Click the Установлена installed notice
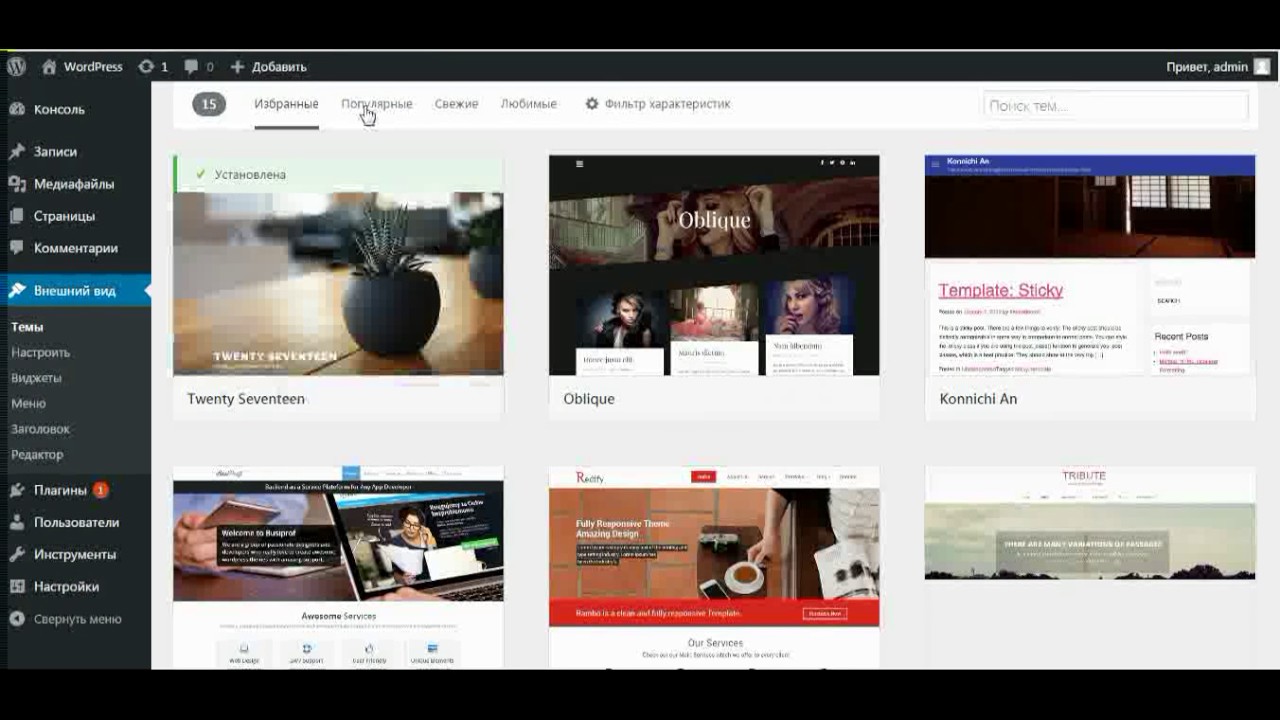Viewport: 1280px width, 720px height. (338, 174)
